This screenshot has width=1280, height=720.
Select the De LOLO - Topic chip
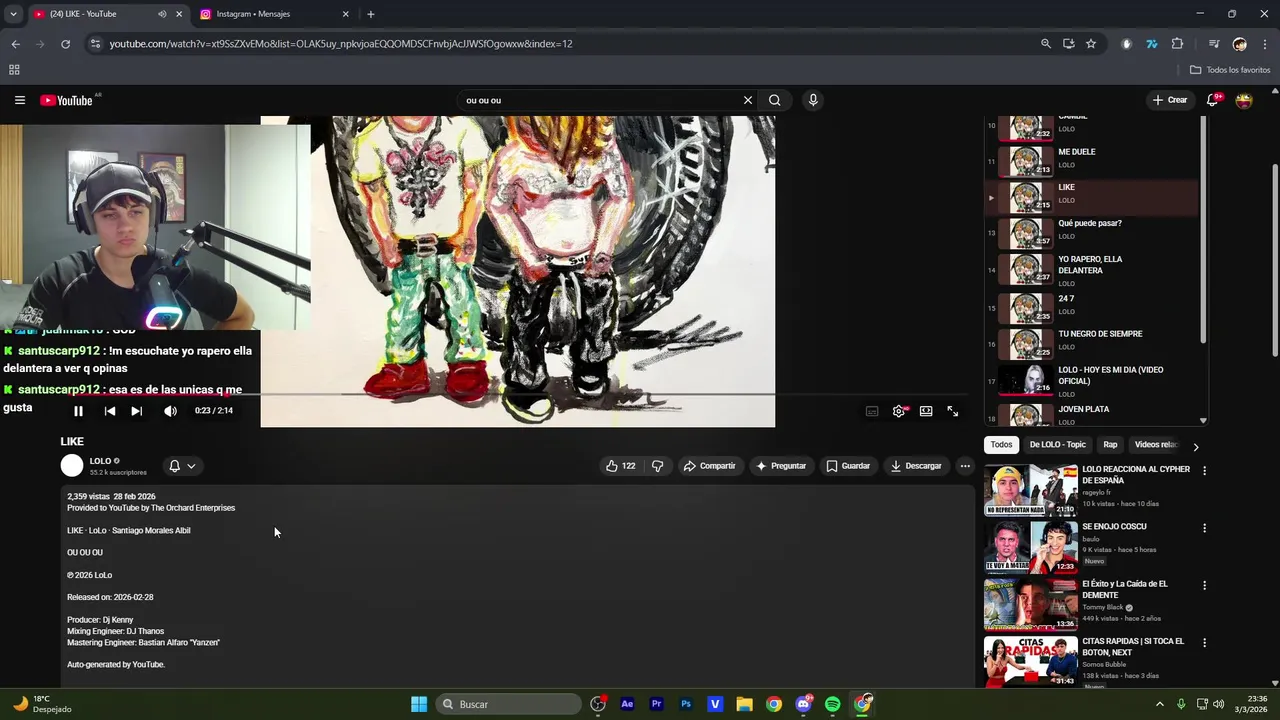[x=1057, y=445]
